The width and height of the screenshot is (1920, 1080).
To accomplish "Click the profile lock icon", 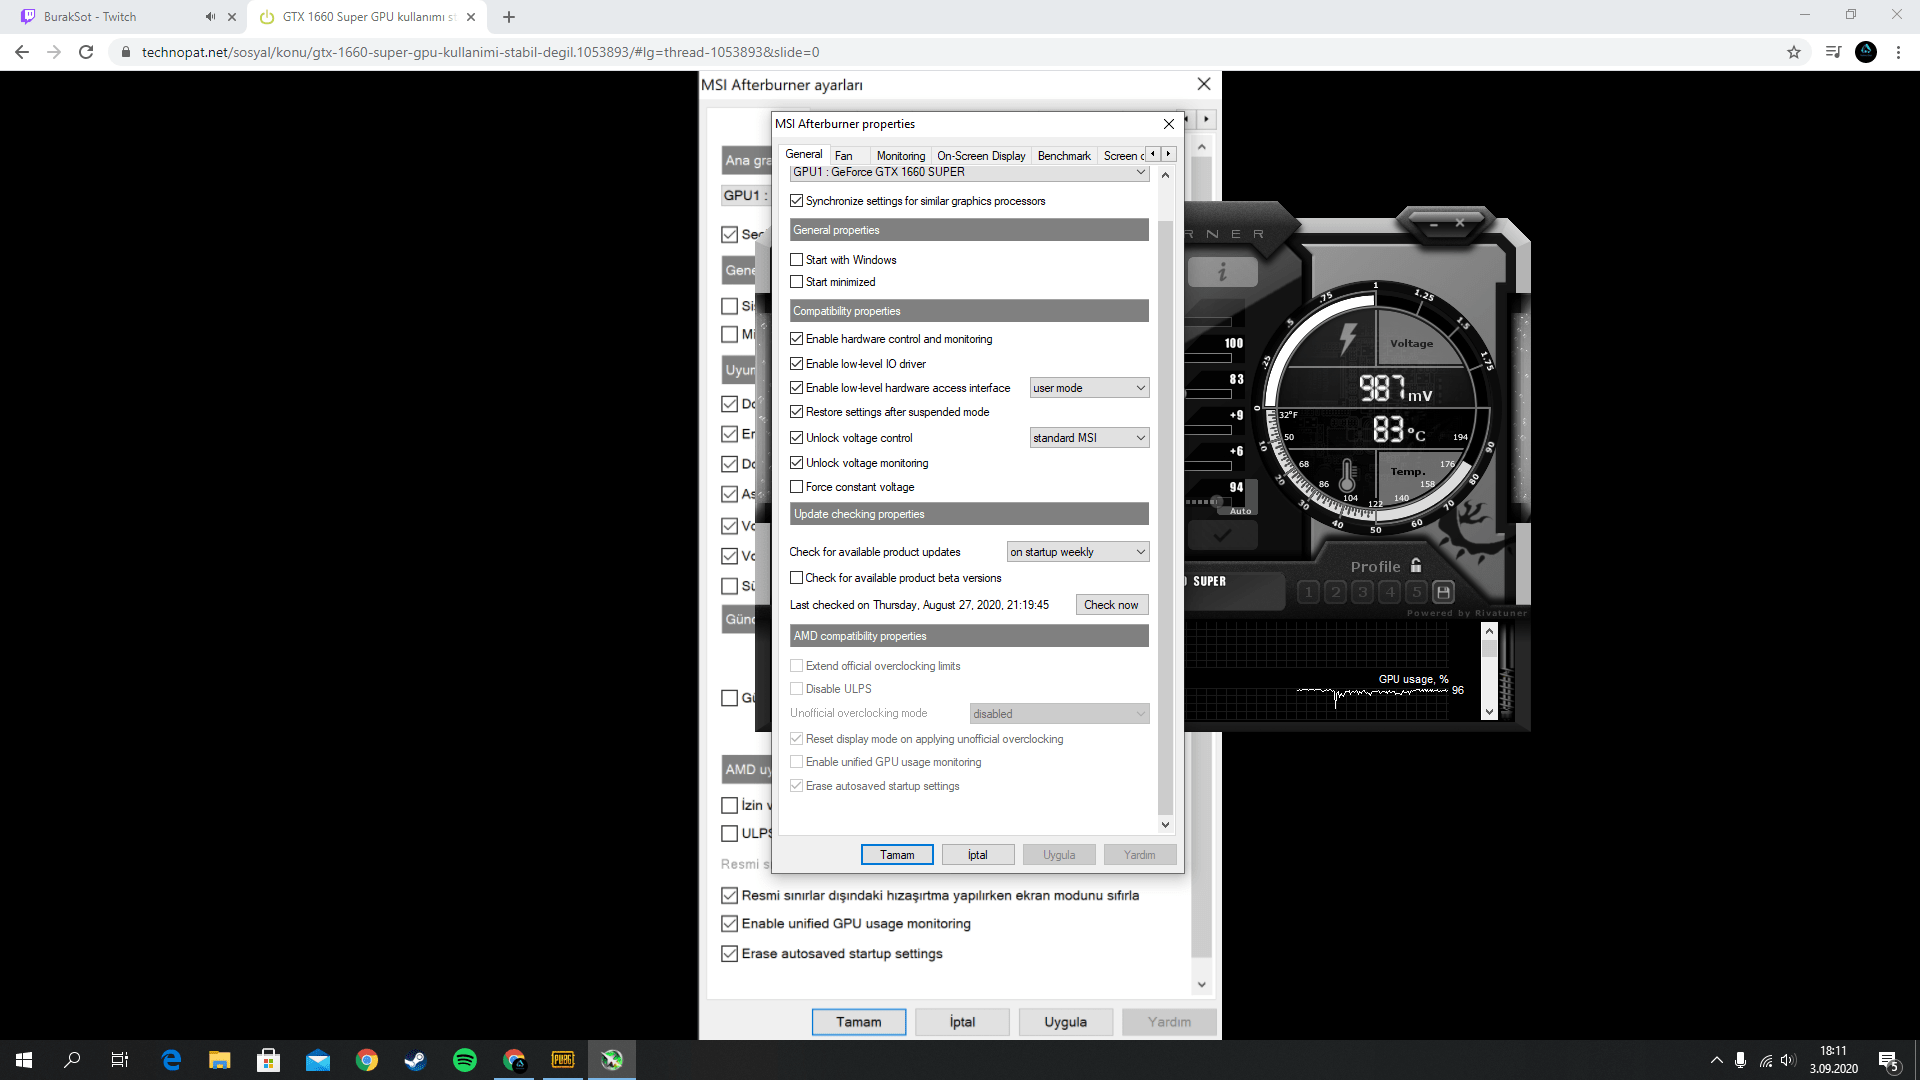I will pyautogui.click(x=1416, y=566).
